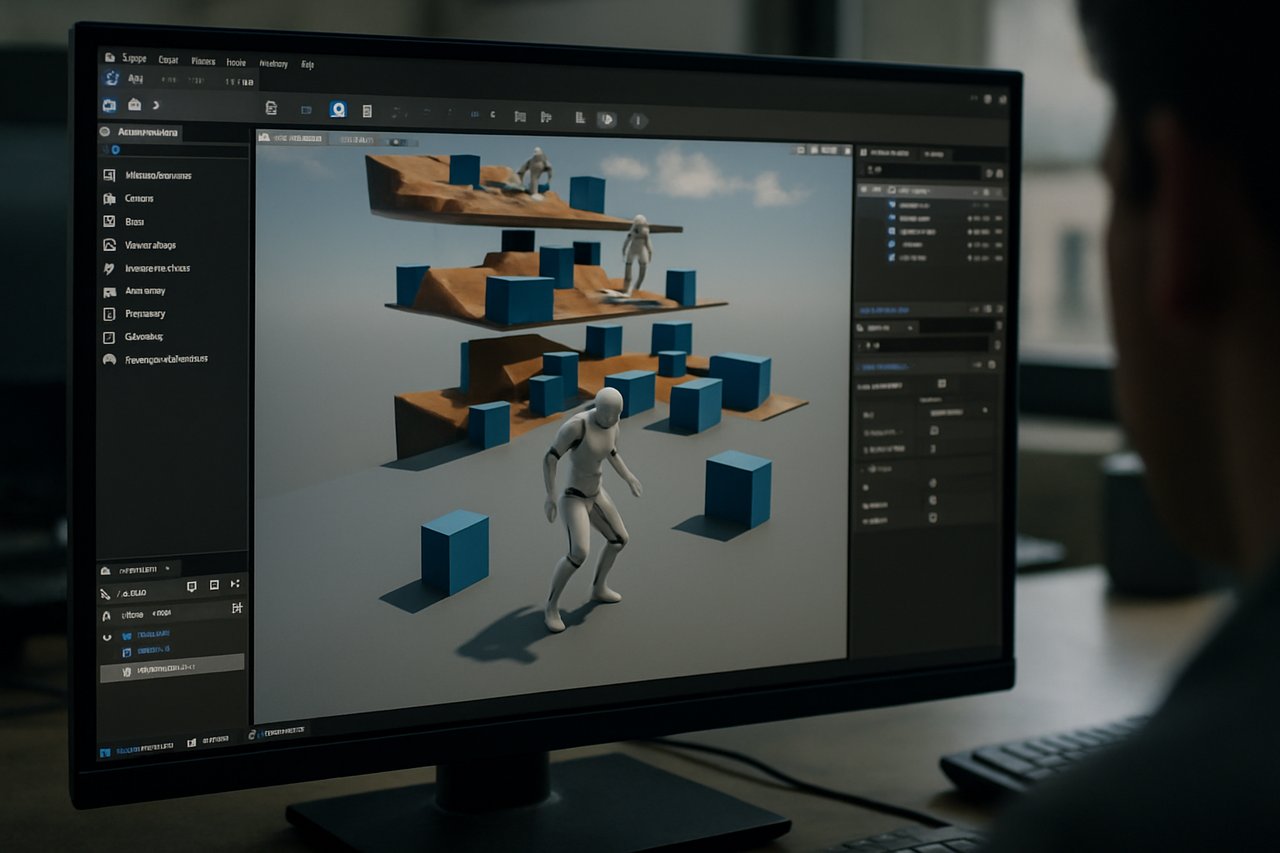Open the Hooie menu in menu bar
This screenshot has width=1280, height=853.
236,61
